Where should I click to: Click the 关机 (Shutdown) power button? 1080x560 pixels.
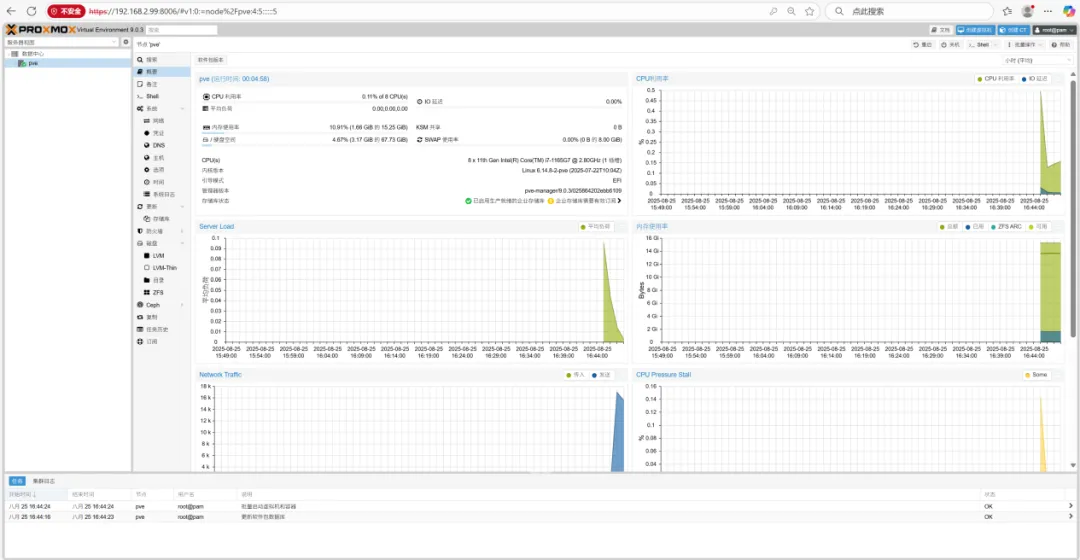click(x=953, y=45)
